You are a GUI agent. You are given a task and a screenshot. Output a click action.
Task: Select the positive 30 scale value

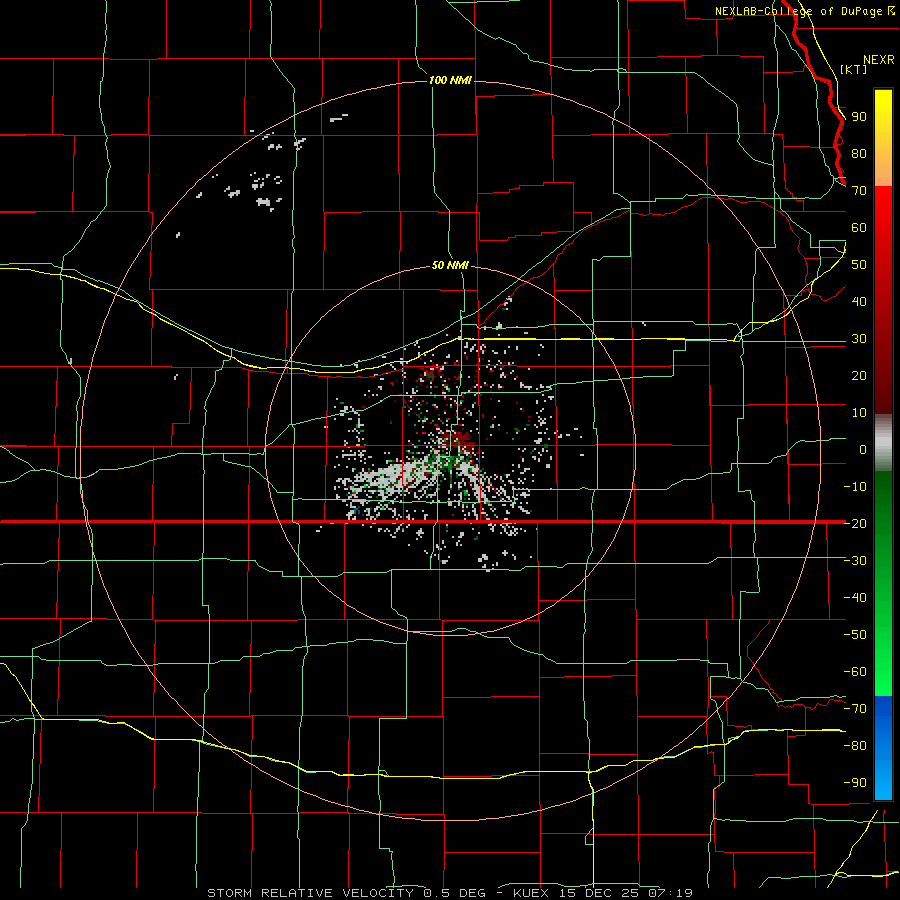pyautogui.click(x=859, y=339)
